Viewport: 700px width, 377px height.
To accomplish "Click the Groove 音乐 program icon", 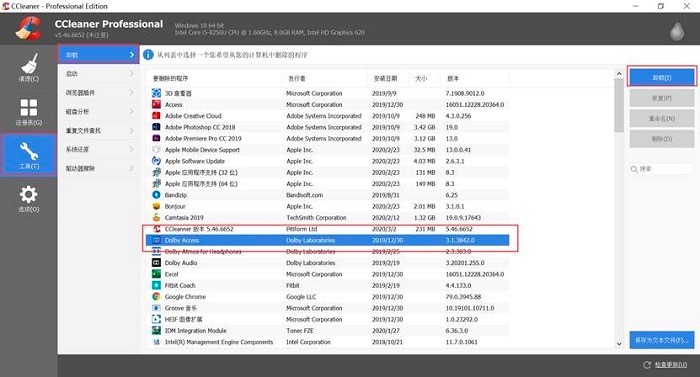I will pyautogui.click(x=156, y=308).
